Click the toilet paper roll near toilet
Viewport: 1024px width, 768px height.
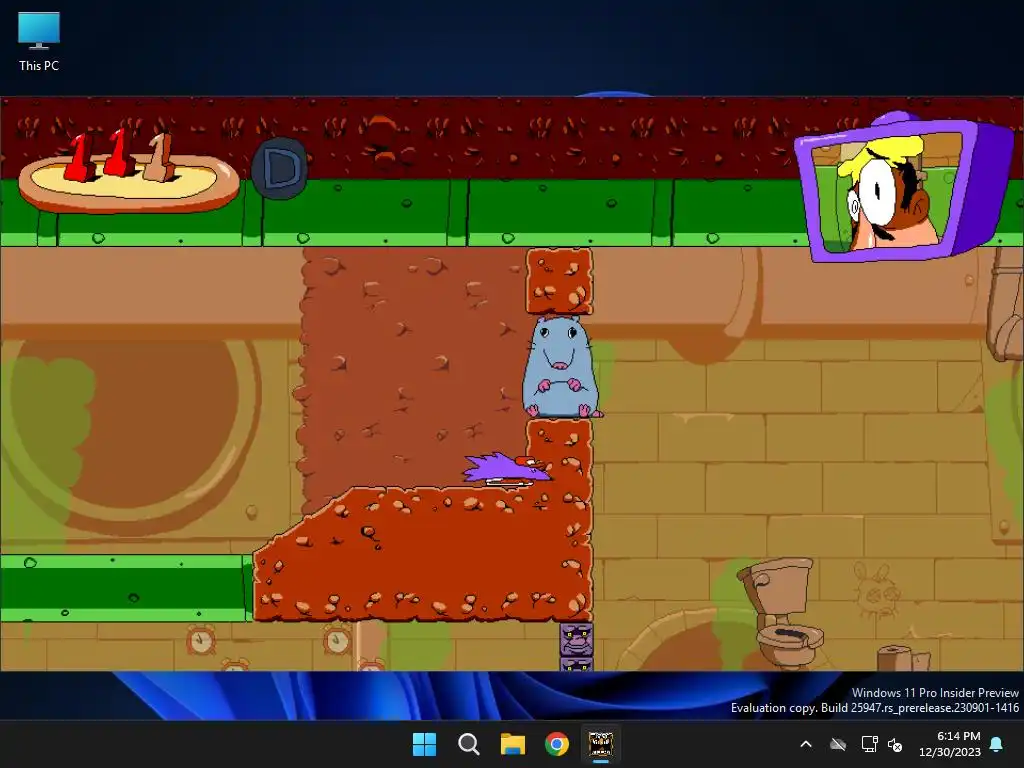pyautogui.click(x=903, y=658)
